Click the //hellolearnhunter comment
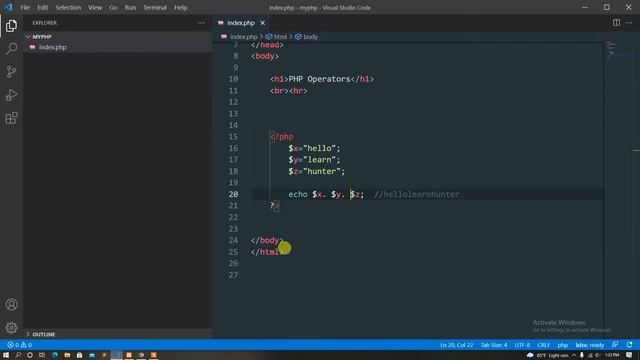This screenshot has width=640, height=360. (416, 194)
